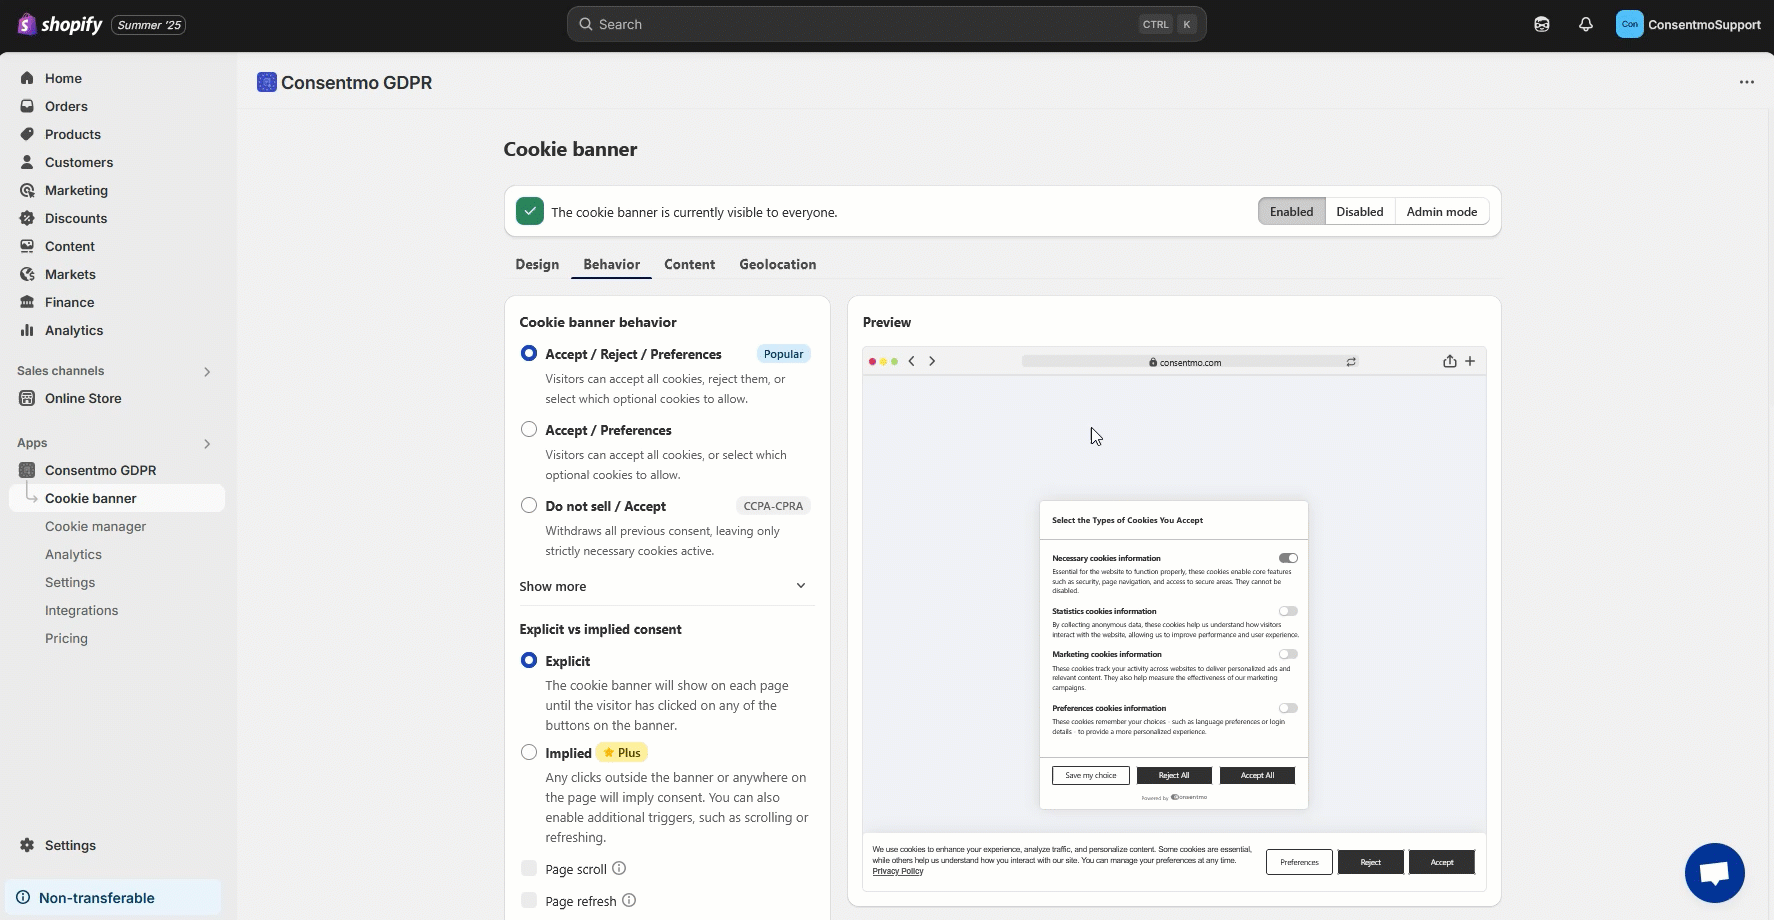Expand the Sales channels section chevron
The width and height of the screenshot is (1774, 920).
(207, 372)
